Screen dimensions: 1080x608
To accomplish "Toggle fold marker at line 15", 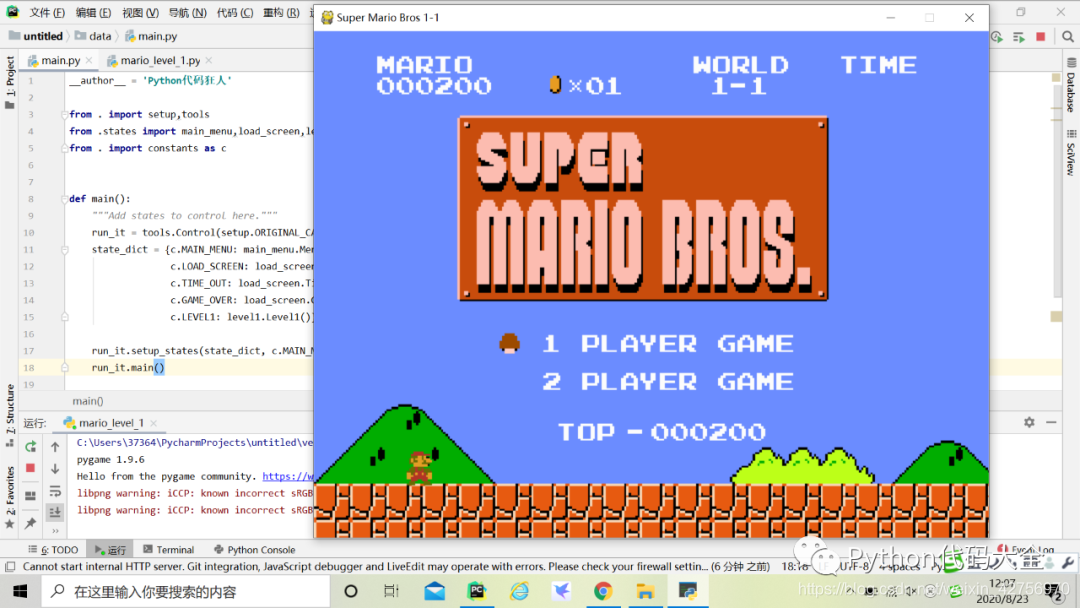I will (65, 317).
